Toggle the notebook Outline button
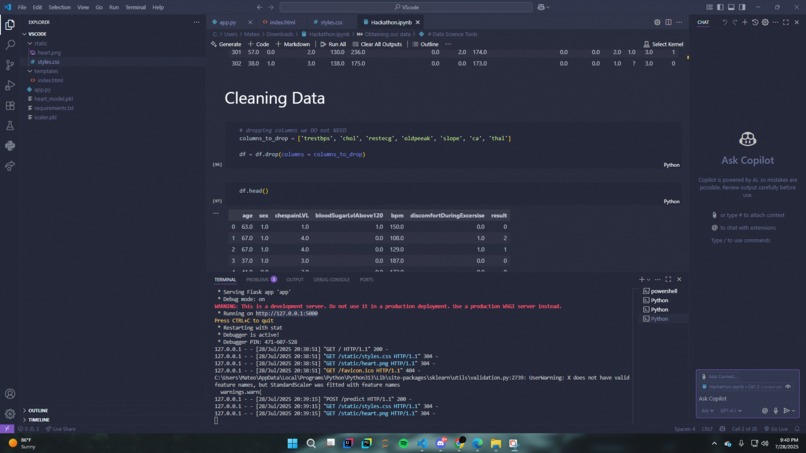This screenshot has width=806, height=453. (x=425, y=44)
